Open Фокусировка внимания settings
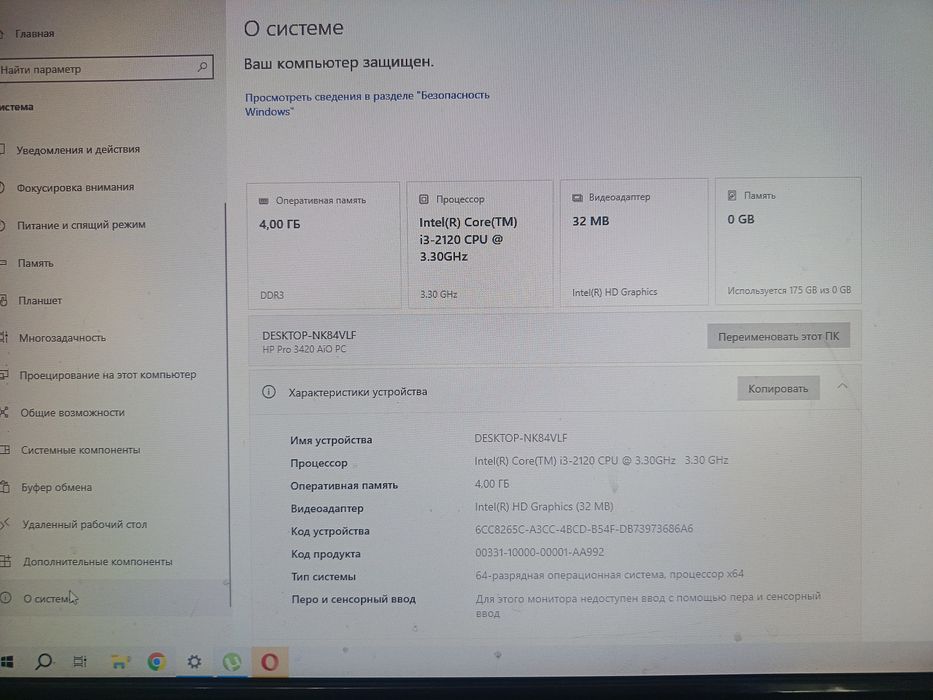The height and width of the screenshot is (700, 933). 75,188
